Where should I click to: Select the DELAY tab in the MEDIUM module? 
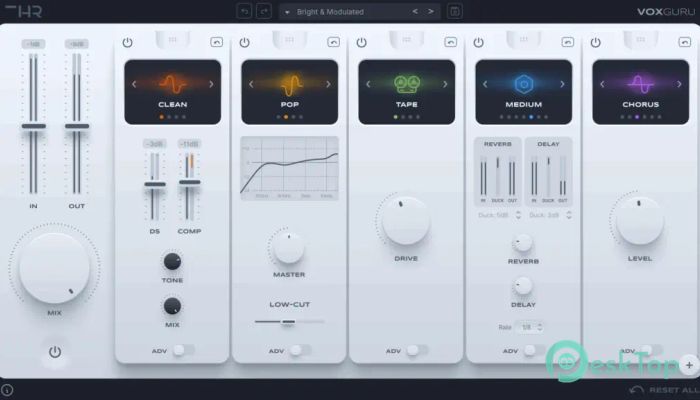click(x=548, y=143)
